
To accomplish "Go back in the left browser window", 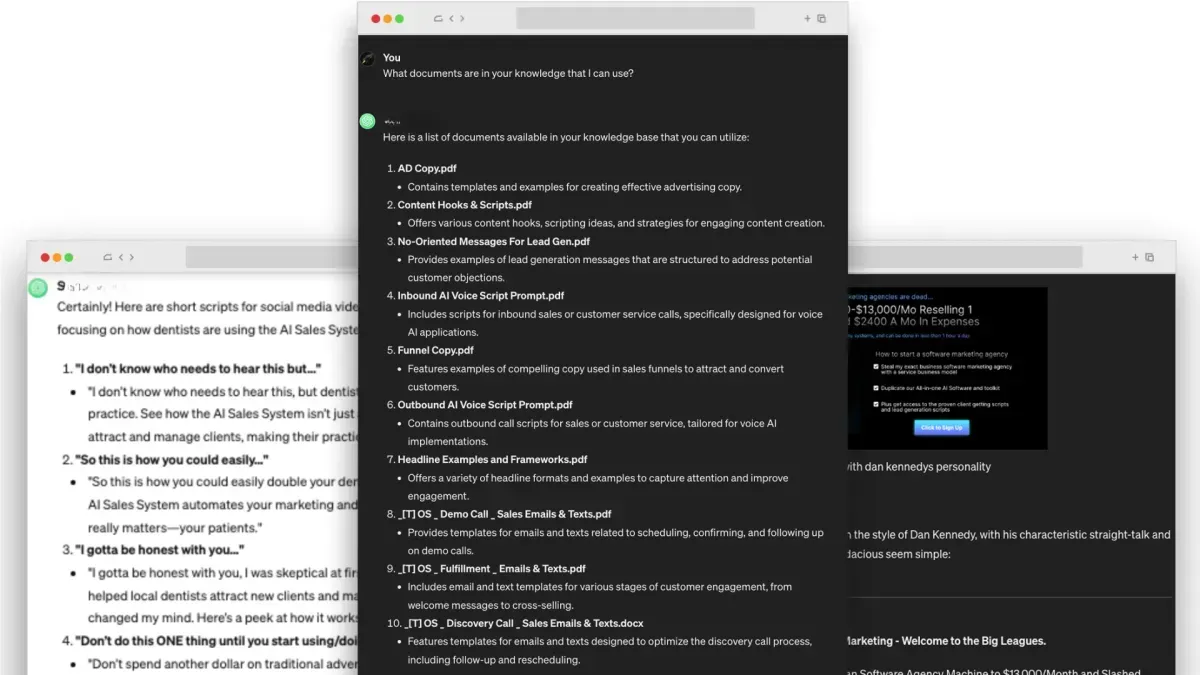I will pos(120,257).
